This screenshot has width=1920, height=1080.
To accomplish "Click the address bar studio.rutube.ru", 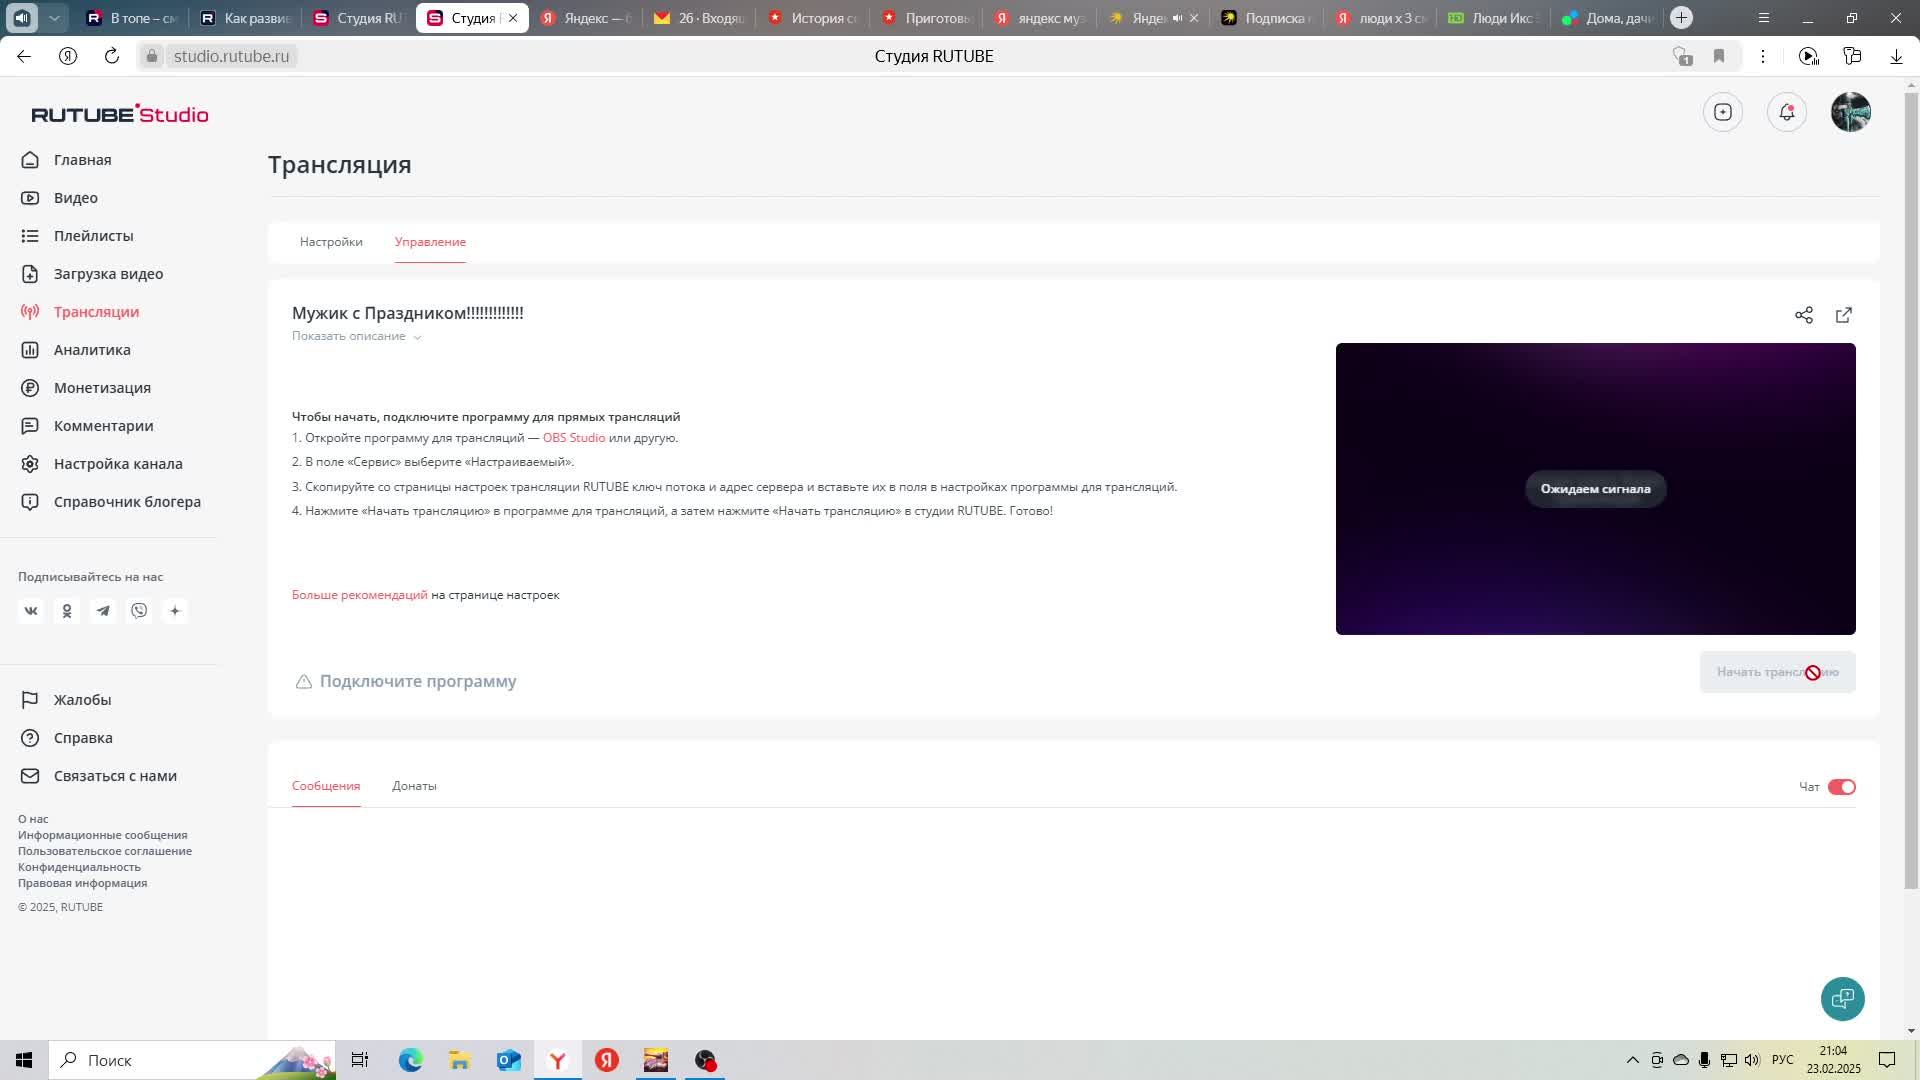I will click(x=231, y=56).
